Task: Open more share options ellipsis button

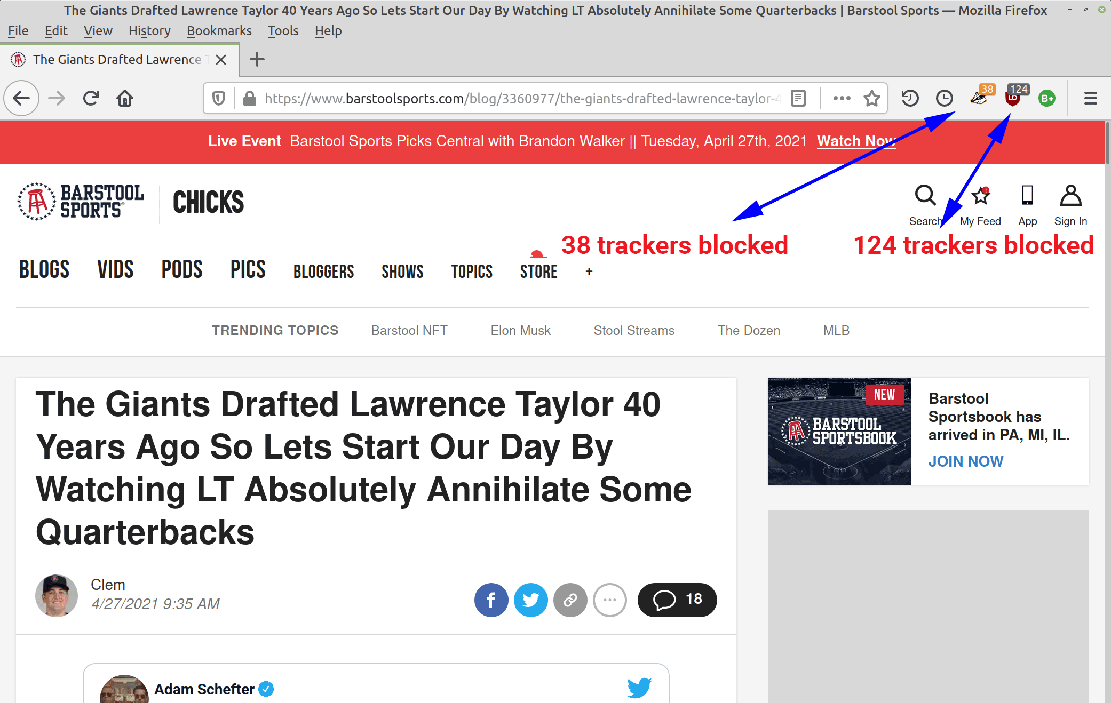Action: (x=610, y=600)
